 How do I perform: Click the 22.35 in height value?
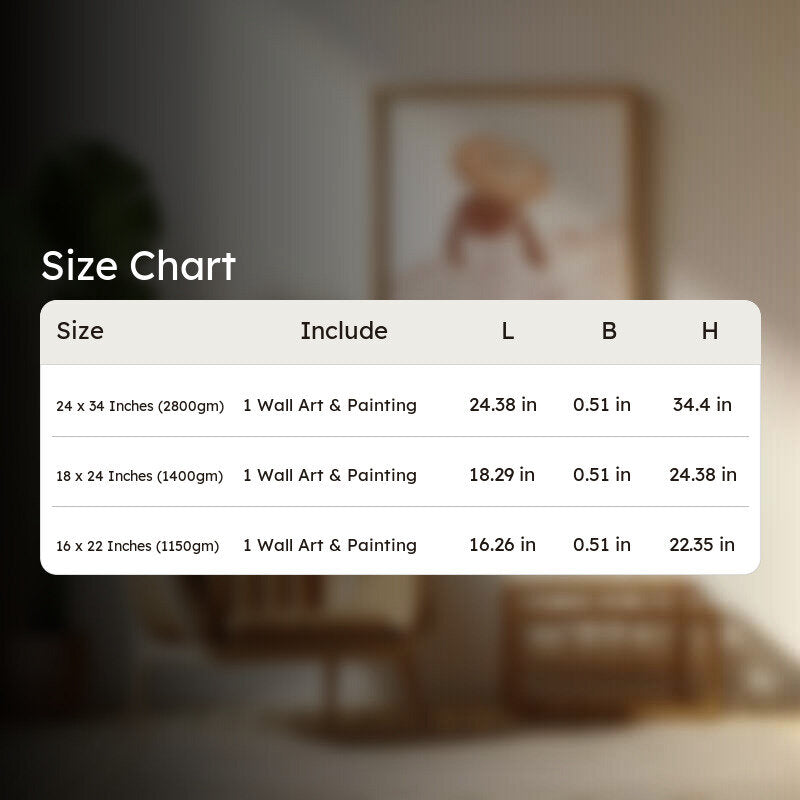coord(702,544)
